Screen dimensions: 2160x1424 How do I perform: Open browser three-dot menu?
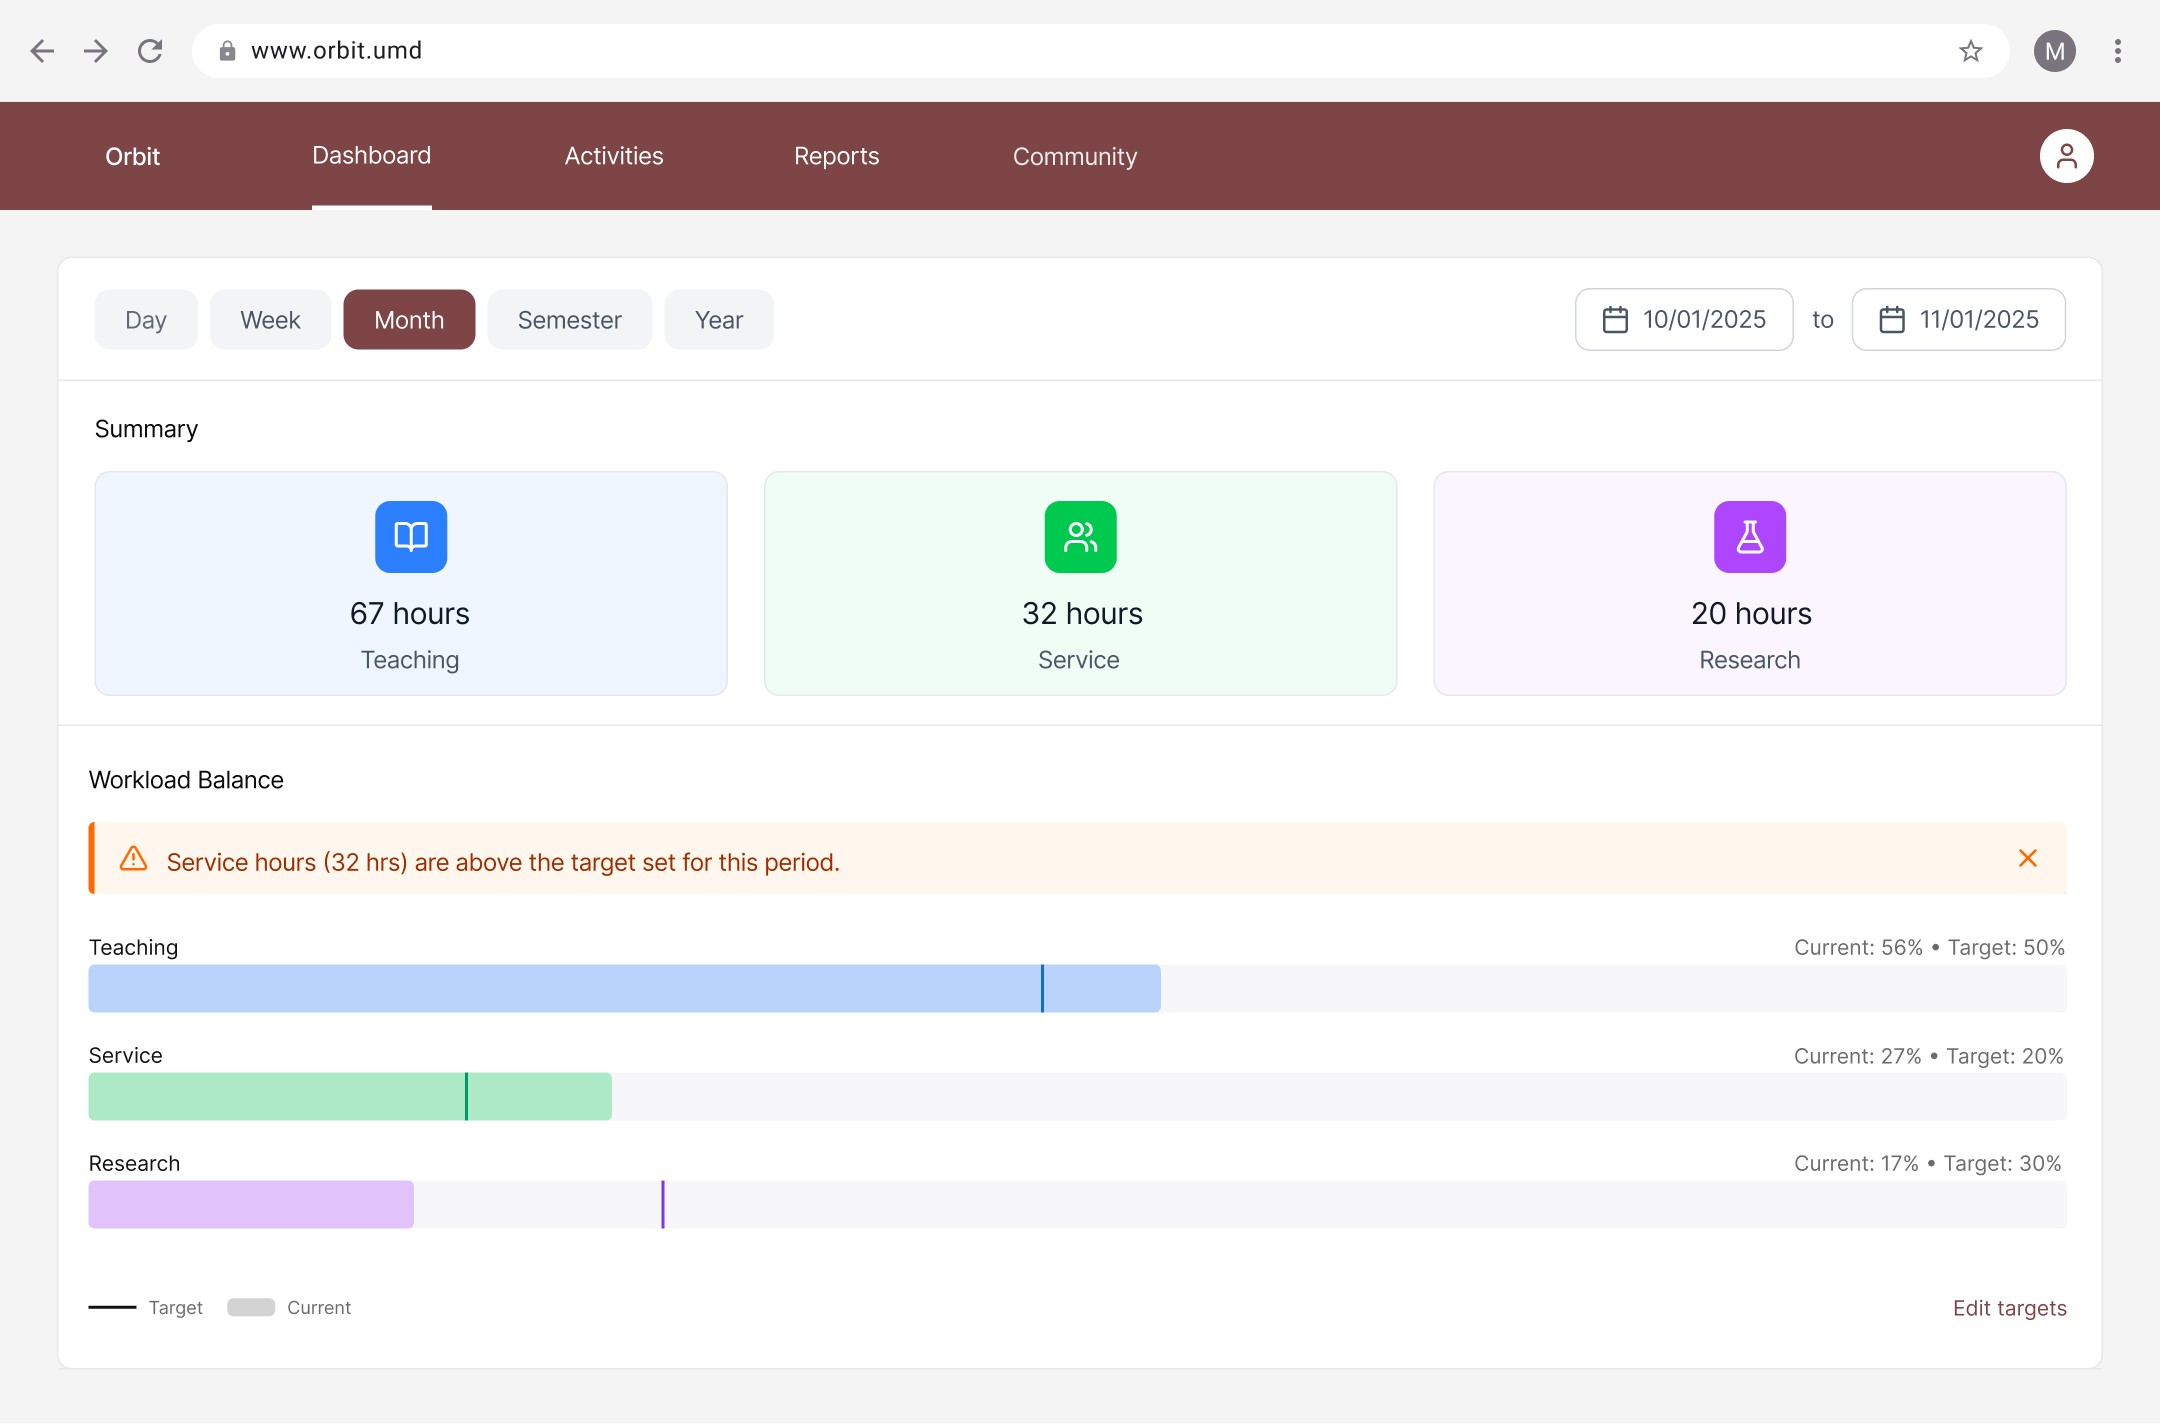2117,51
